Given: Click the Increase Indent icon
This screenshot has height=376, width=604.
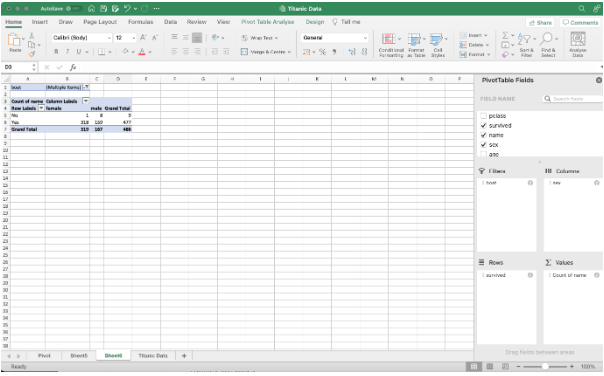Looking at the screenshot, I should [226, 52].
